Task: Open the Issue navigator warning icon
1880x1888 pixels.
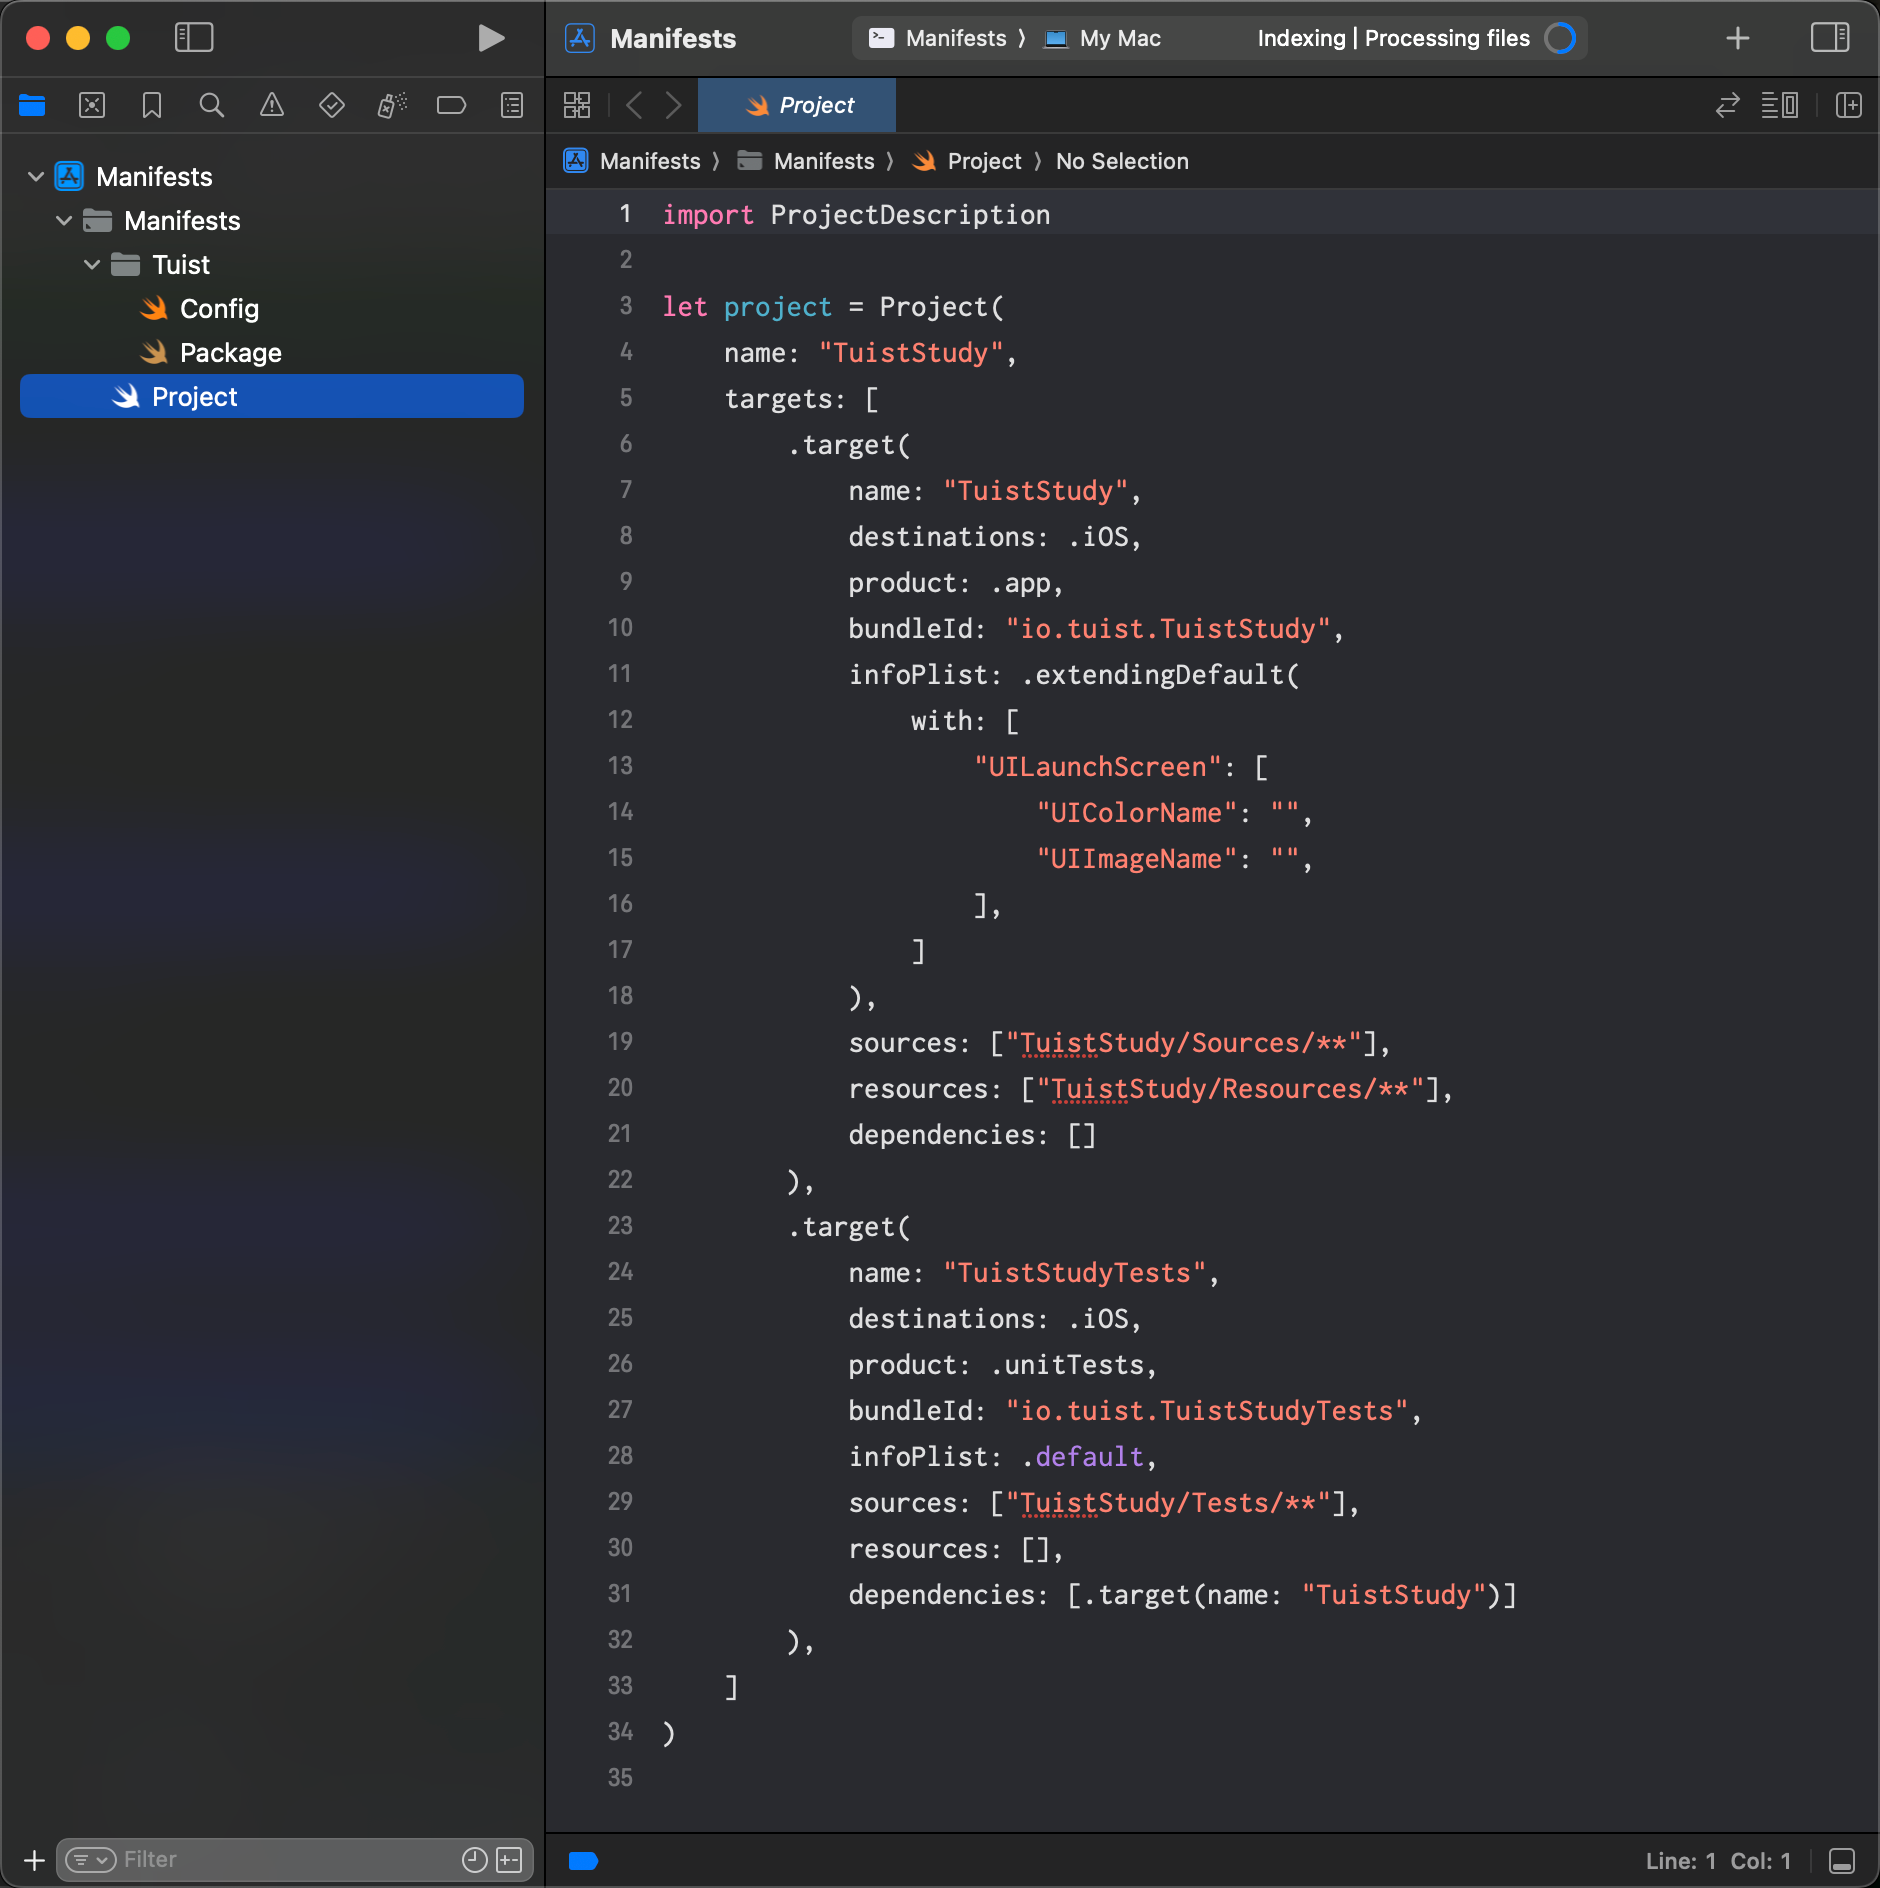Action: pos(272,105)
